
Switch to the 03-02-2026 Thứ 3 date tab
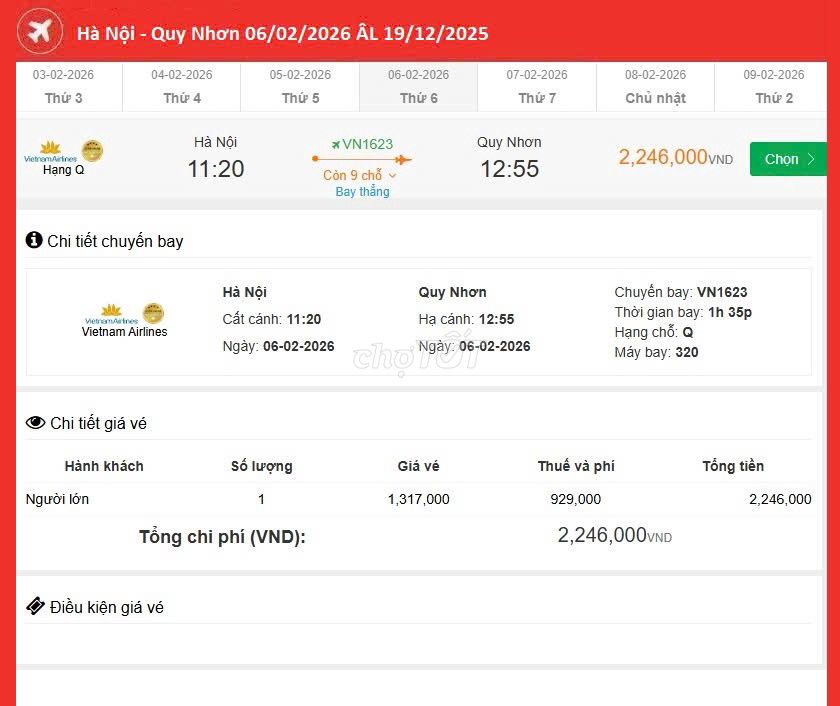(x=66, y=85)
